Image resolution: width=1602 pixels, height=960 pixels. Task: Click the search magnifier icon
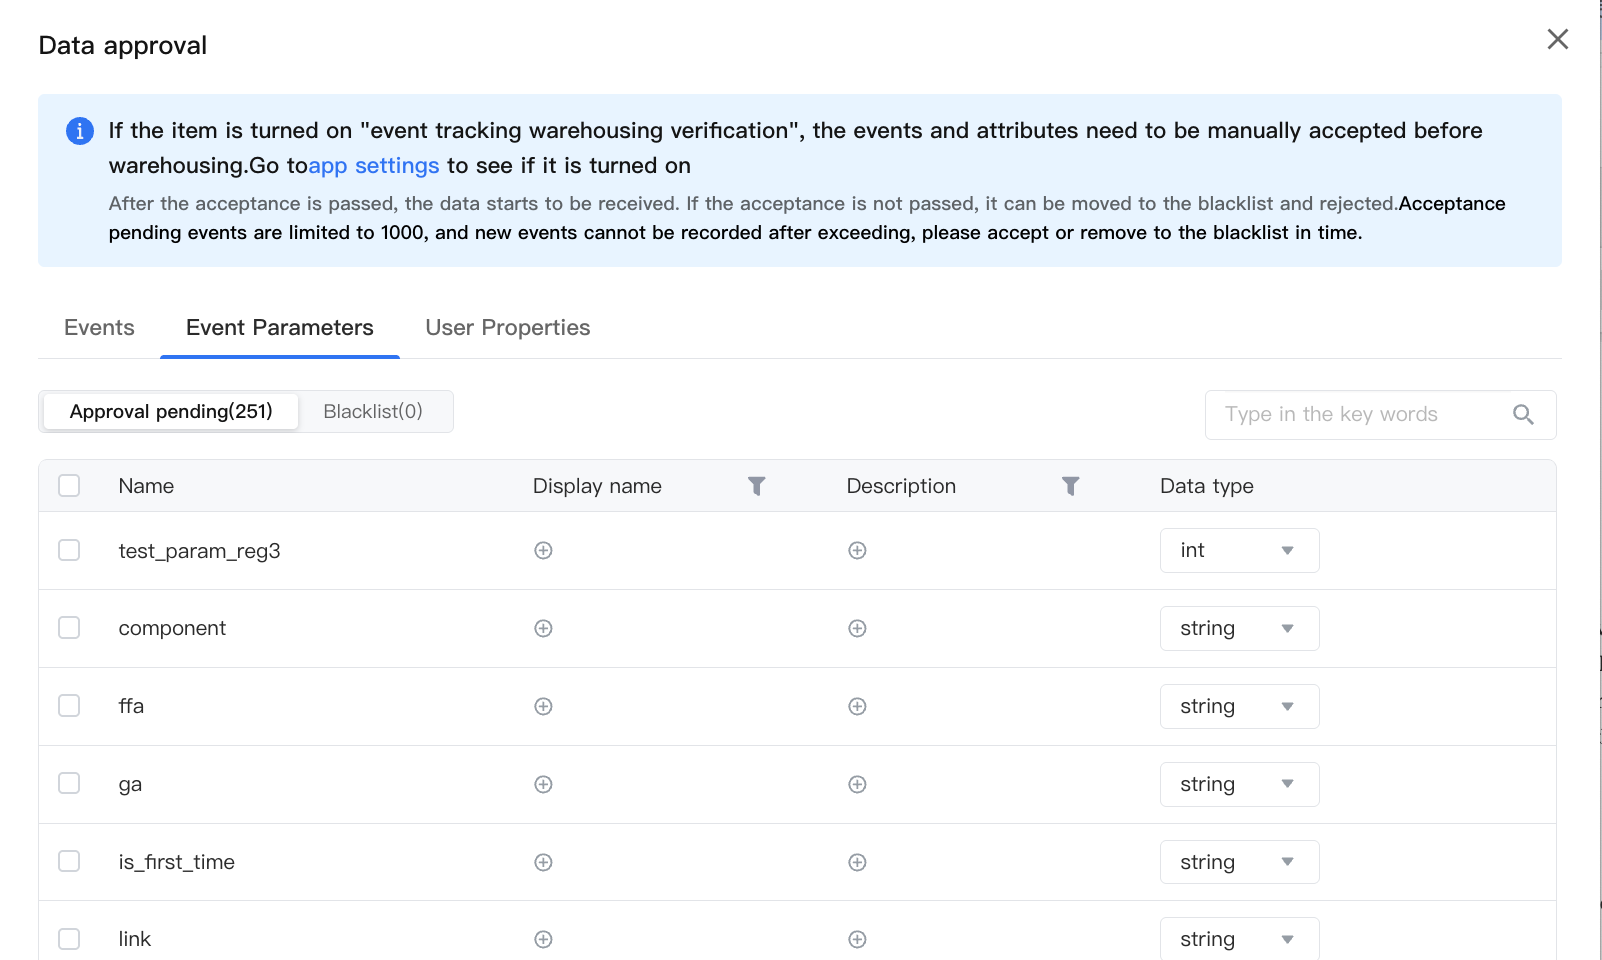coord(1523,414)
